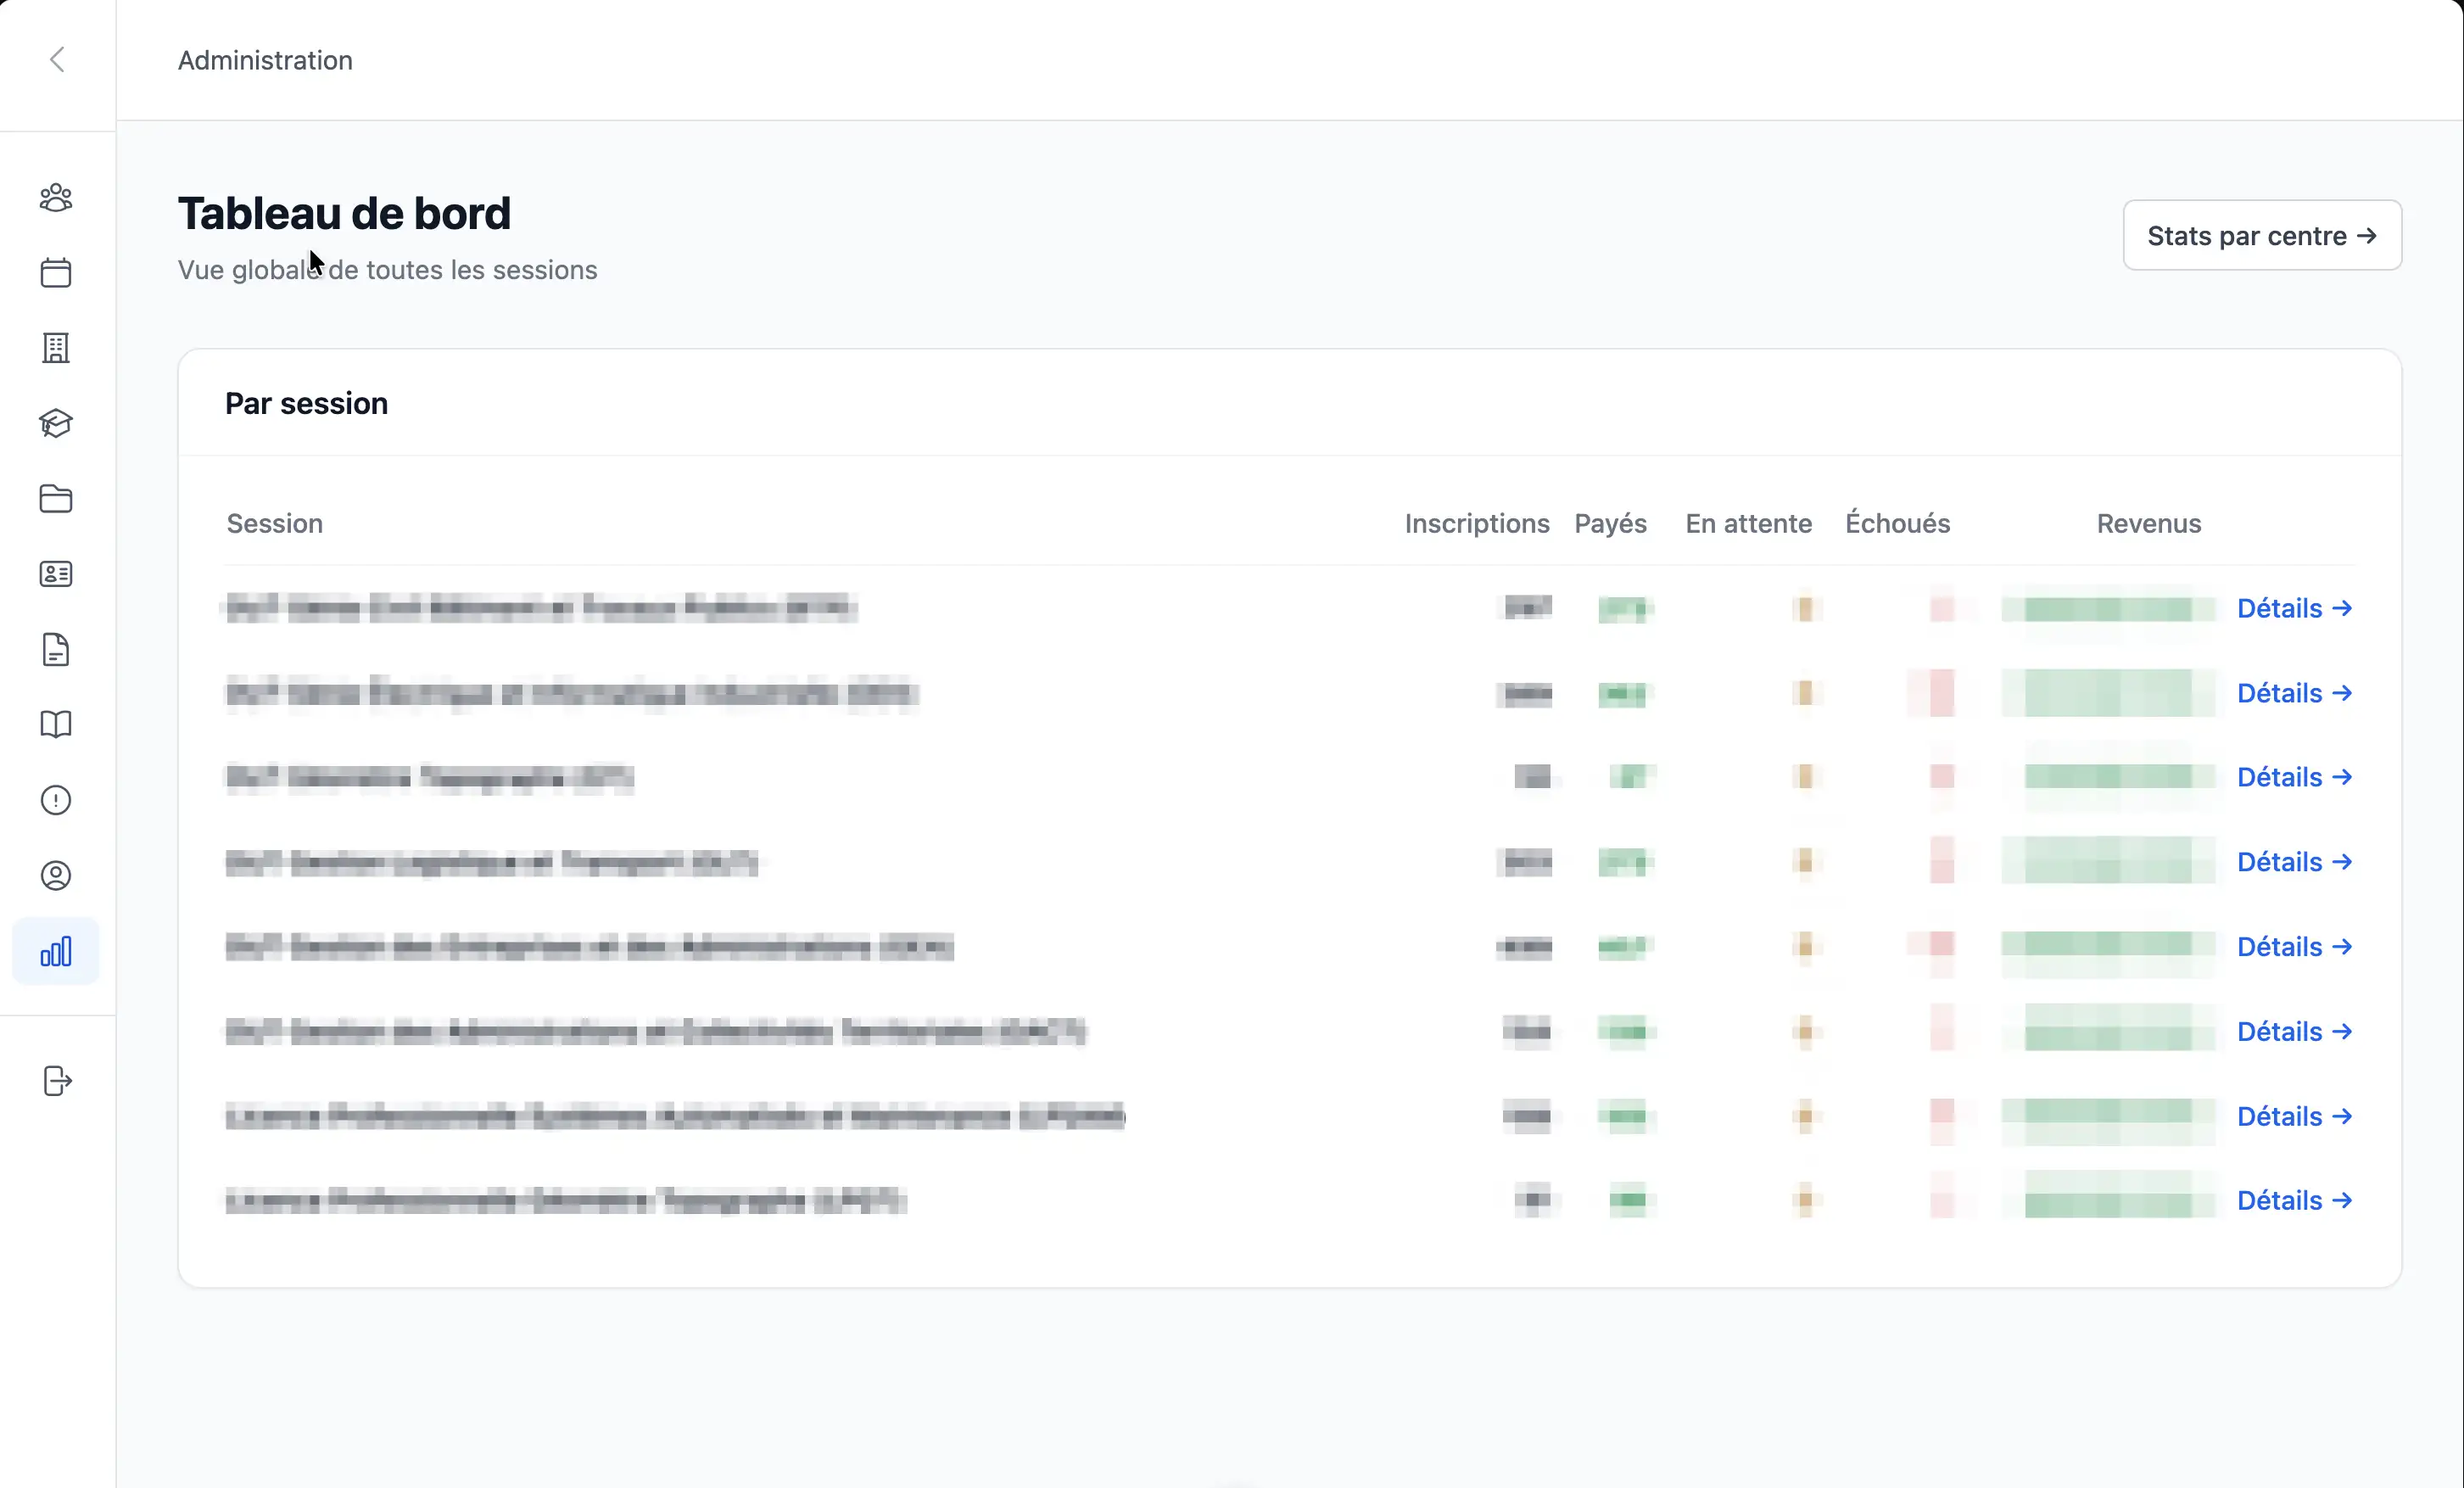Open Détails for the first session row

point(2294,608)
